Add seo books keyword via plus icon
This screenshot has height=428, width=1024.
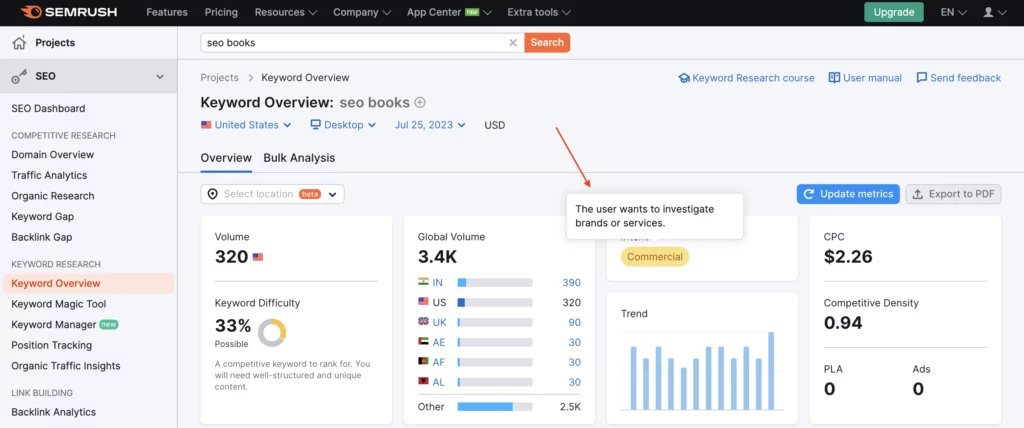[x=420, y=103]
